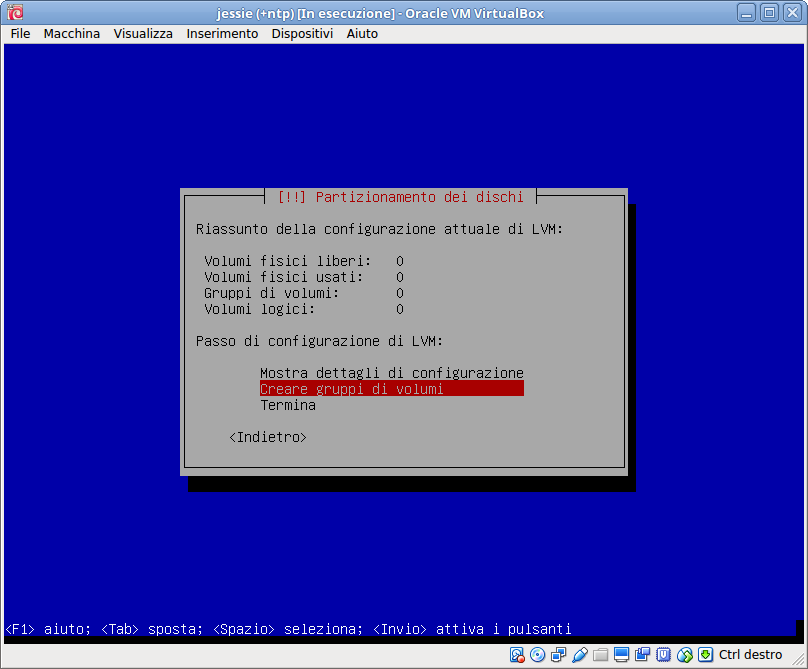Click the USB devices status icon
Image resolution: width=808 pixels, height=669 pixels.
[x=580, y=655]
